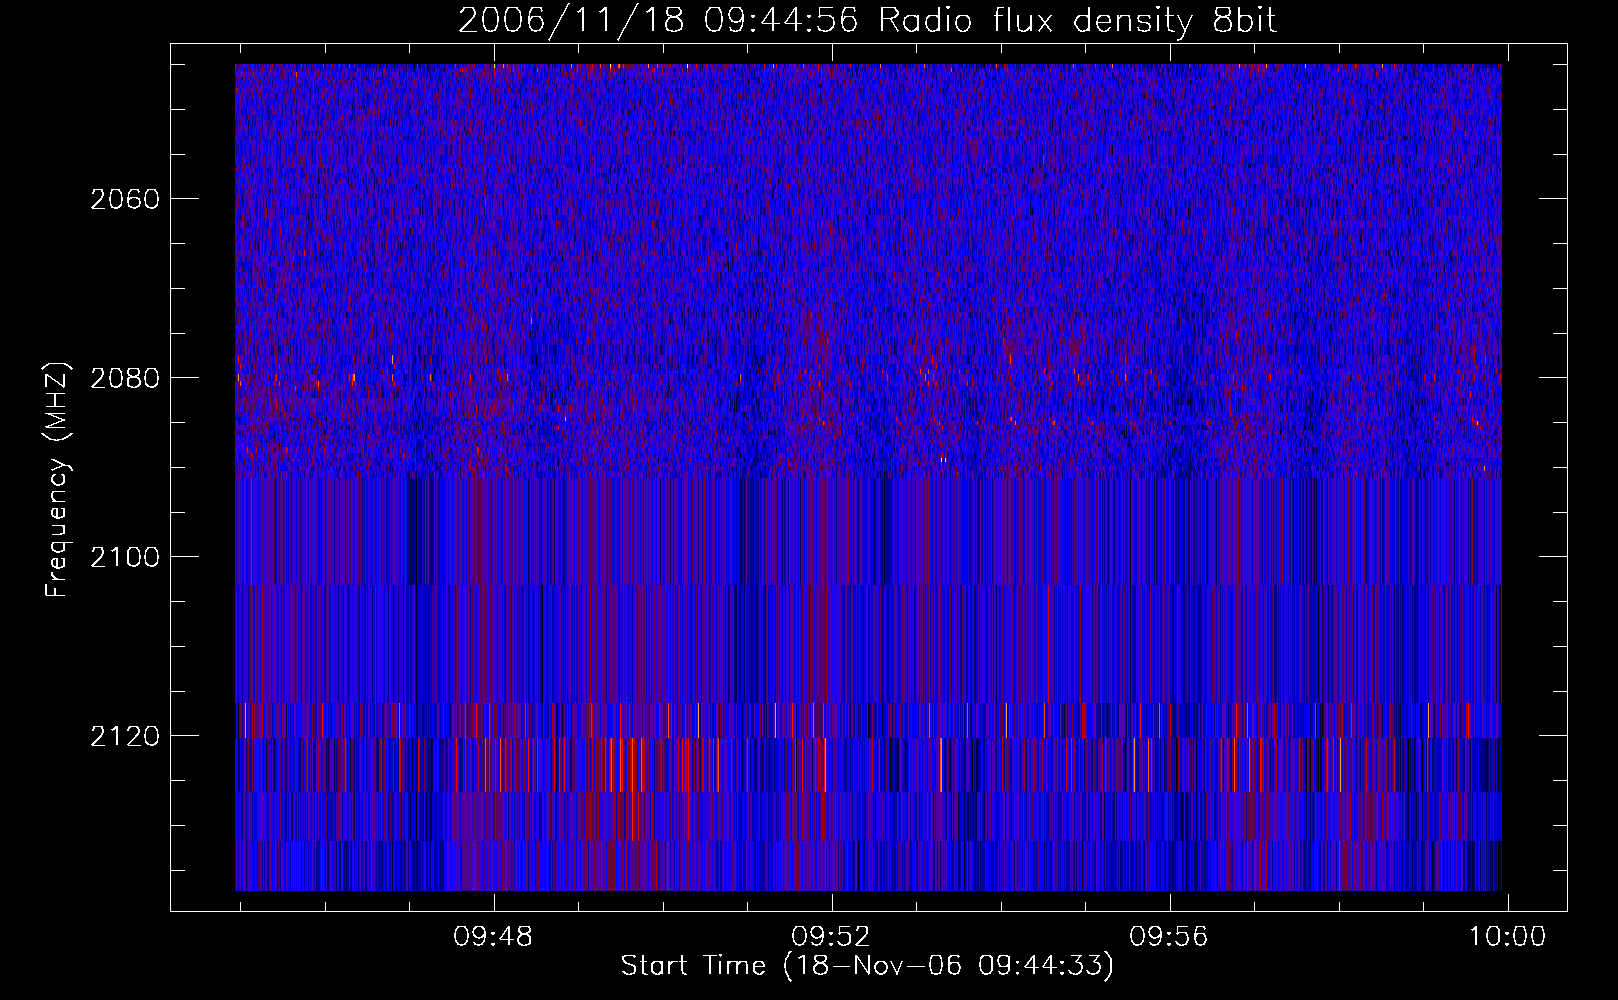Click the "Frequency (MHZ)" axis label
This screenshot has height=1000, width=1618.
(57, 479)
